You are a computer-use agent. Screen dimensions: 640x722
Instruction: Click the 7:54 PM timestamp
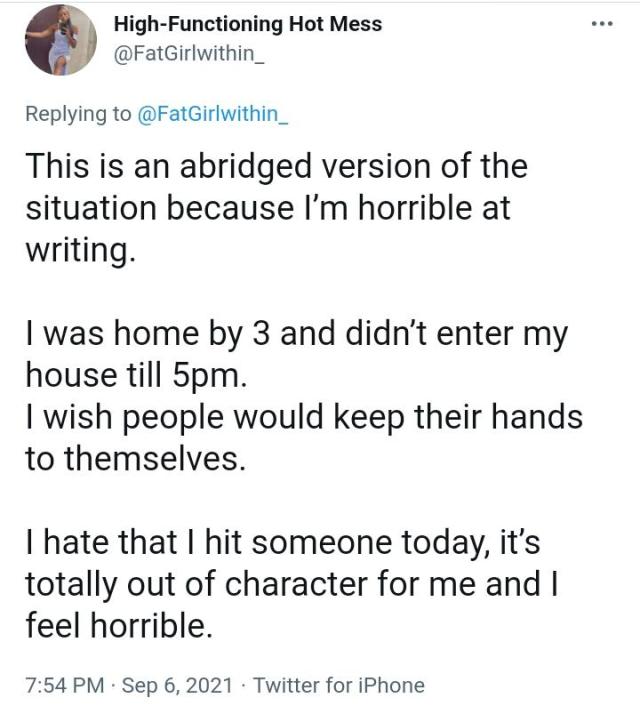(65, 685)
